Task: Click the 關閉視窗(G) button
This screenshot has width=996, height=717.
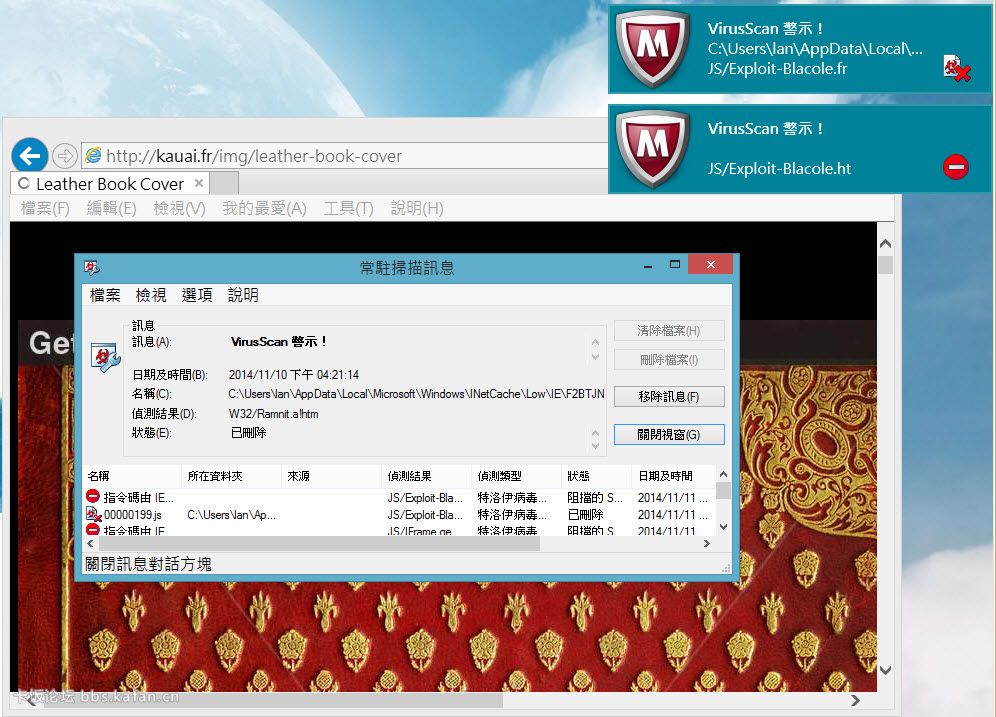Action: 669,435
